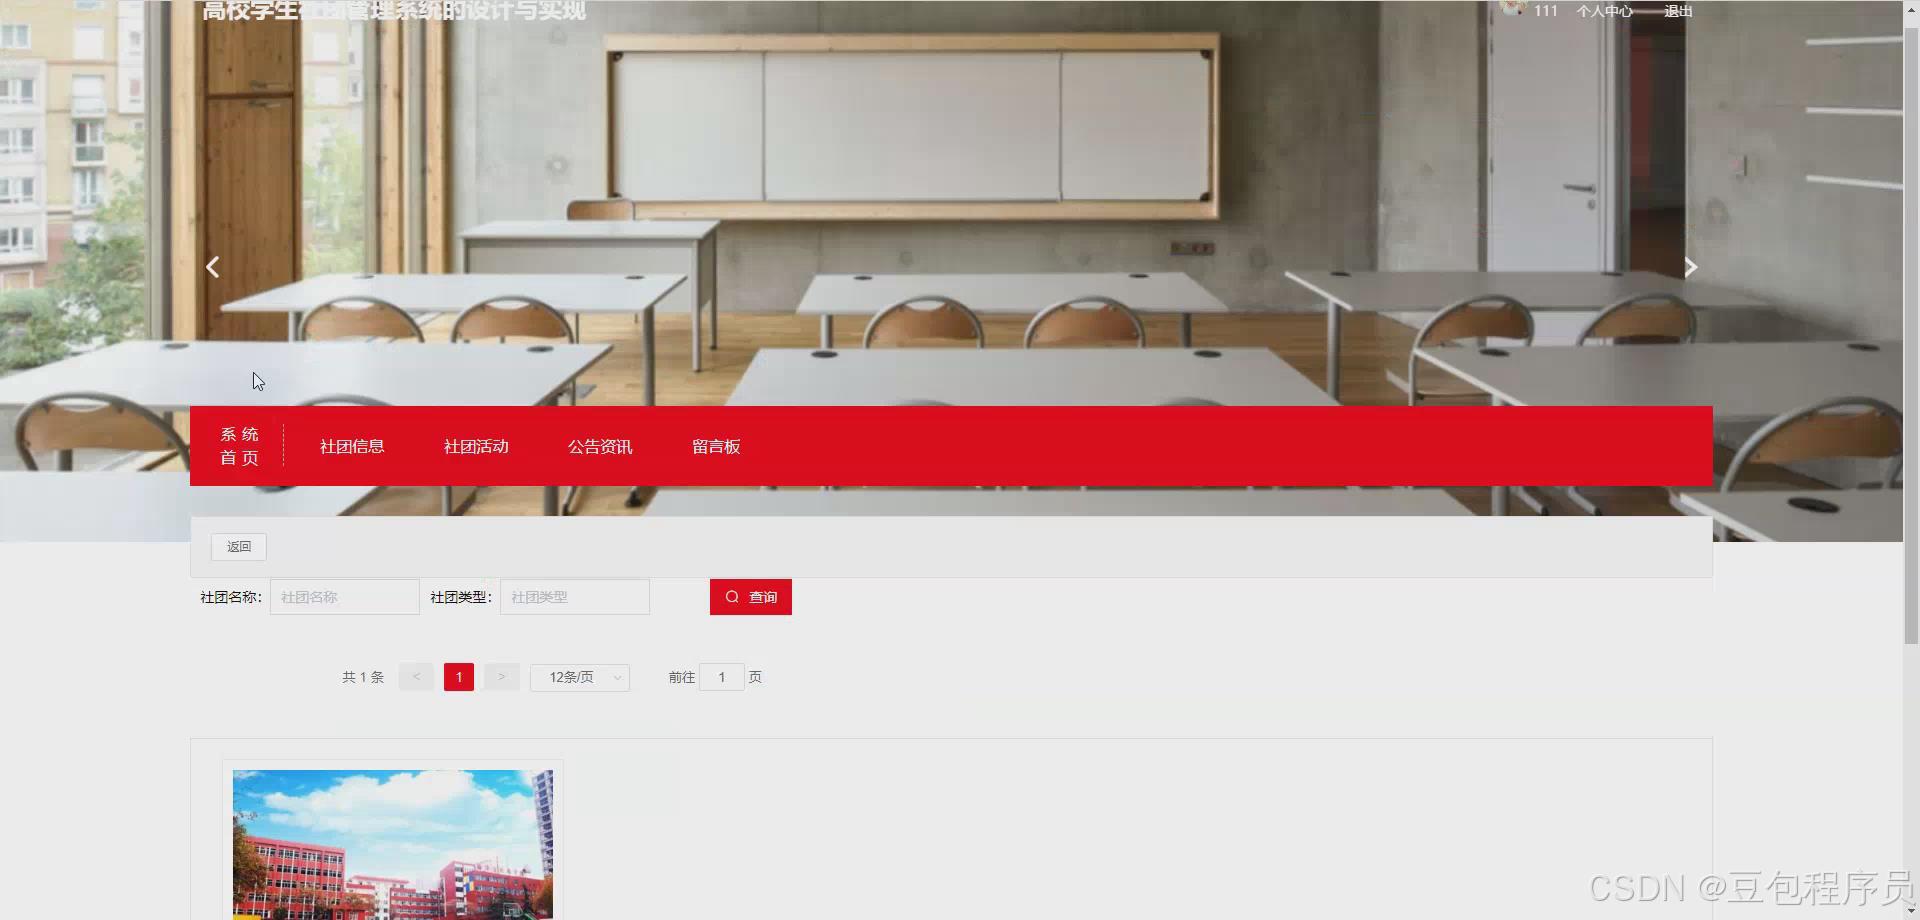
Task: Open the 12条/页 page size dropdown
Action: pyautogui.click(x=580, y=677)
